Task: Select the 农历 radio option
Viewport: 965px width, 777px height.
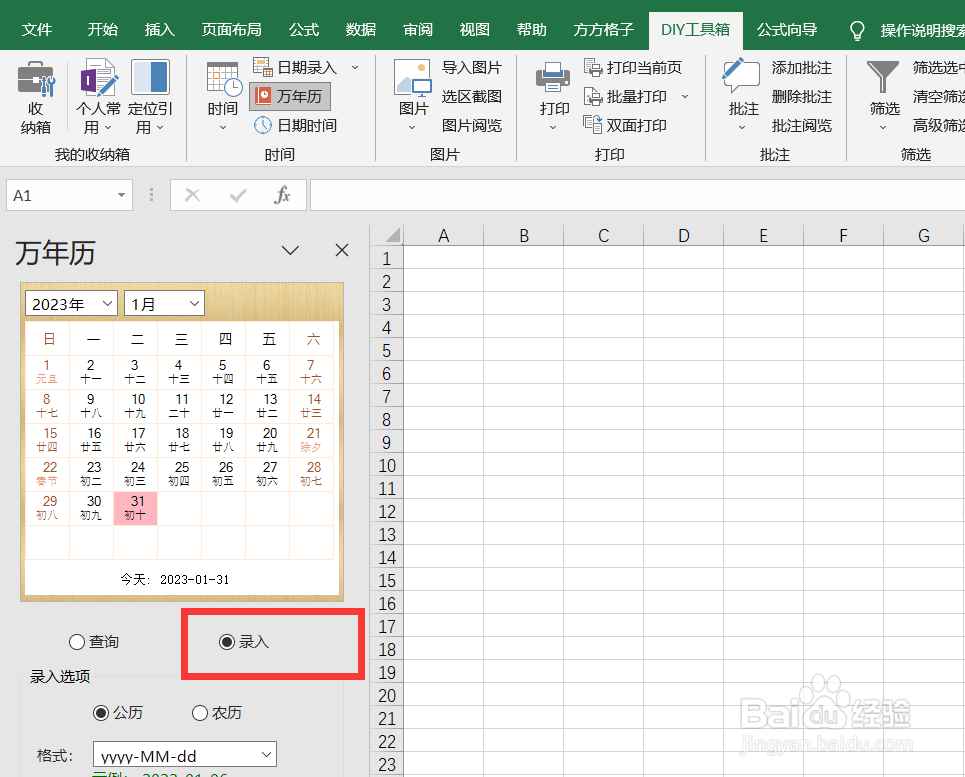Action: (200, 713)
